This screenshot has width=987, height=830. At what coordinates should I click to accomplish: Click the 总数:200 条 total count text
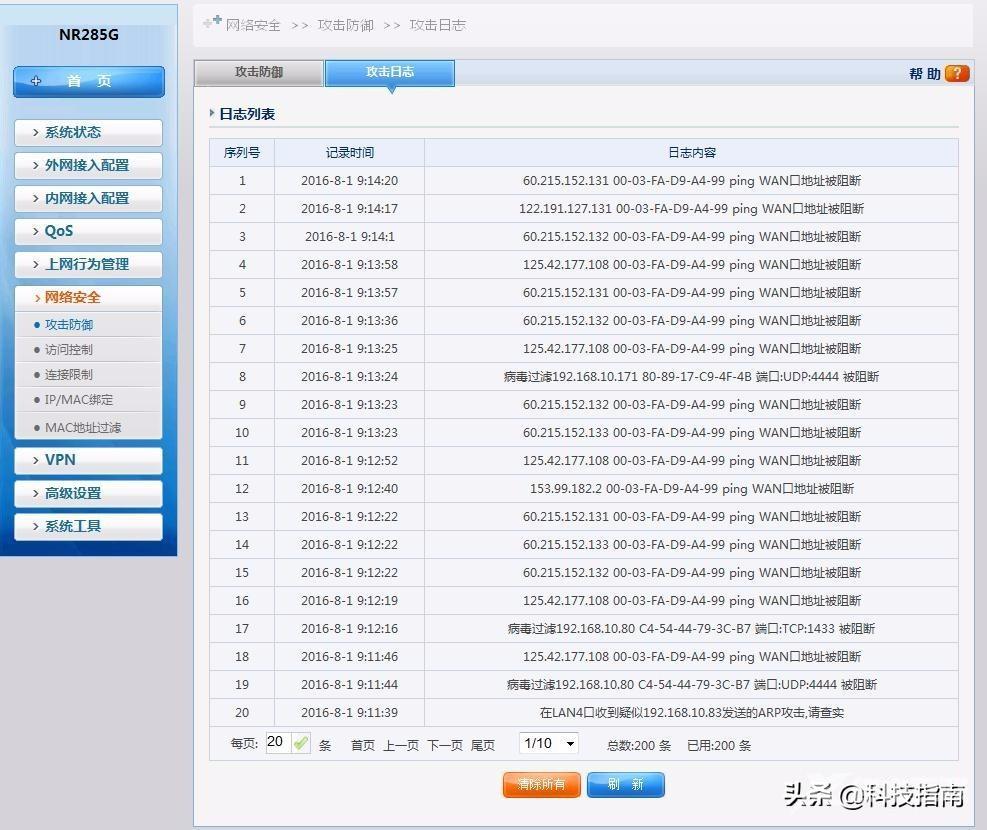[639, 746]
